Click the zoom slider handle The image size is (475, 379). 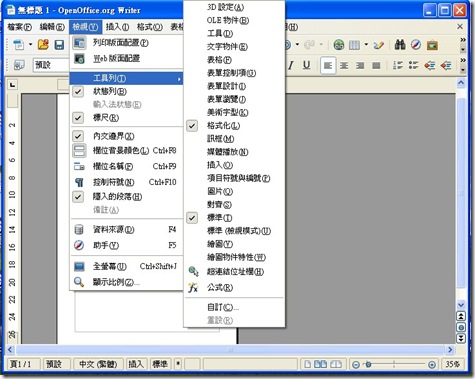point(368,365)
